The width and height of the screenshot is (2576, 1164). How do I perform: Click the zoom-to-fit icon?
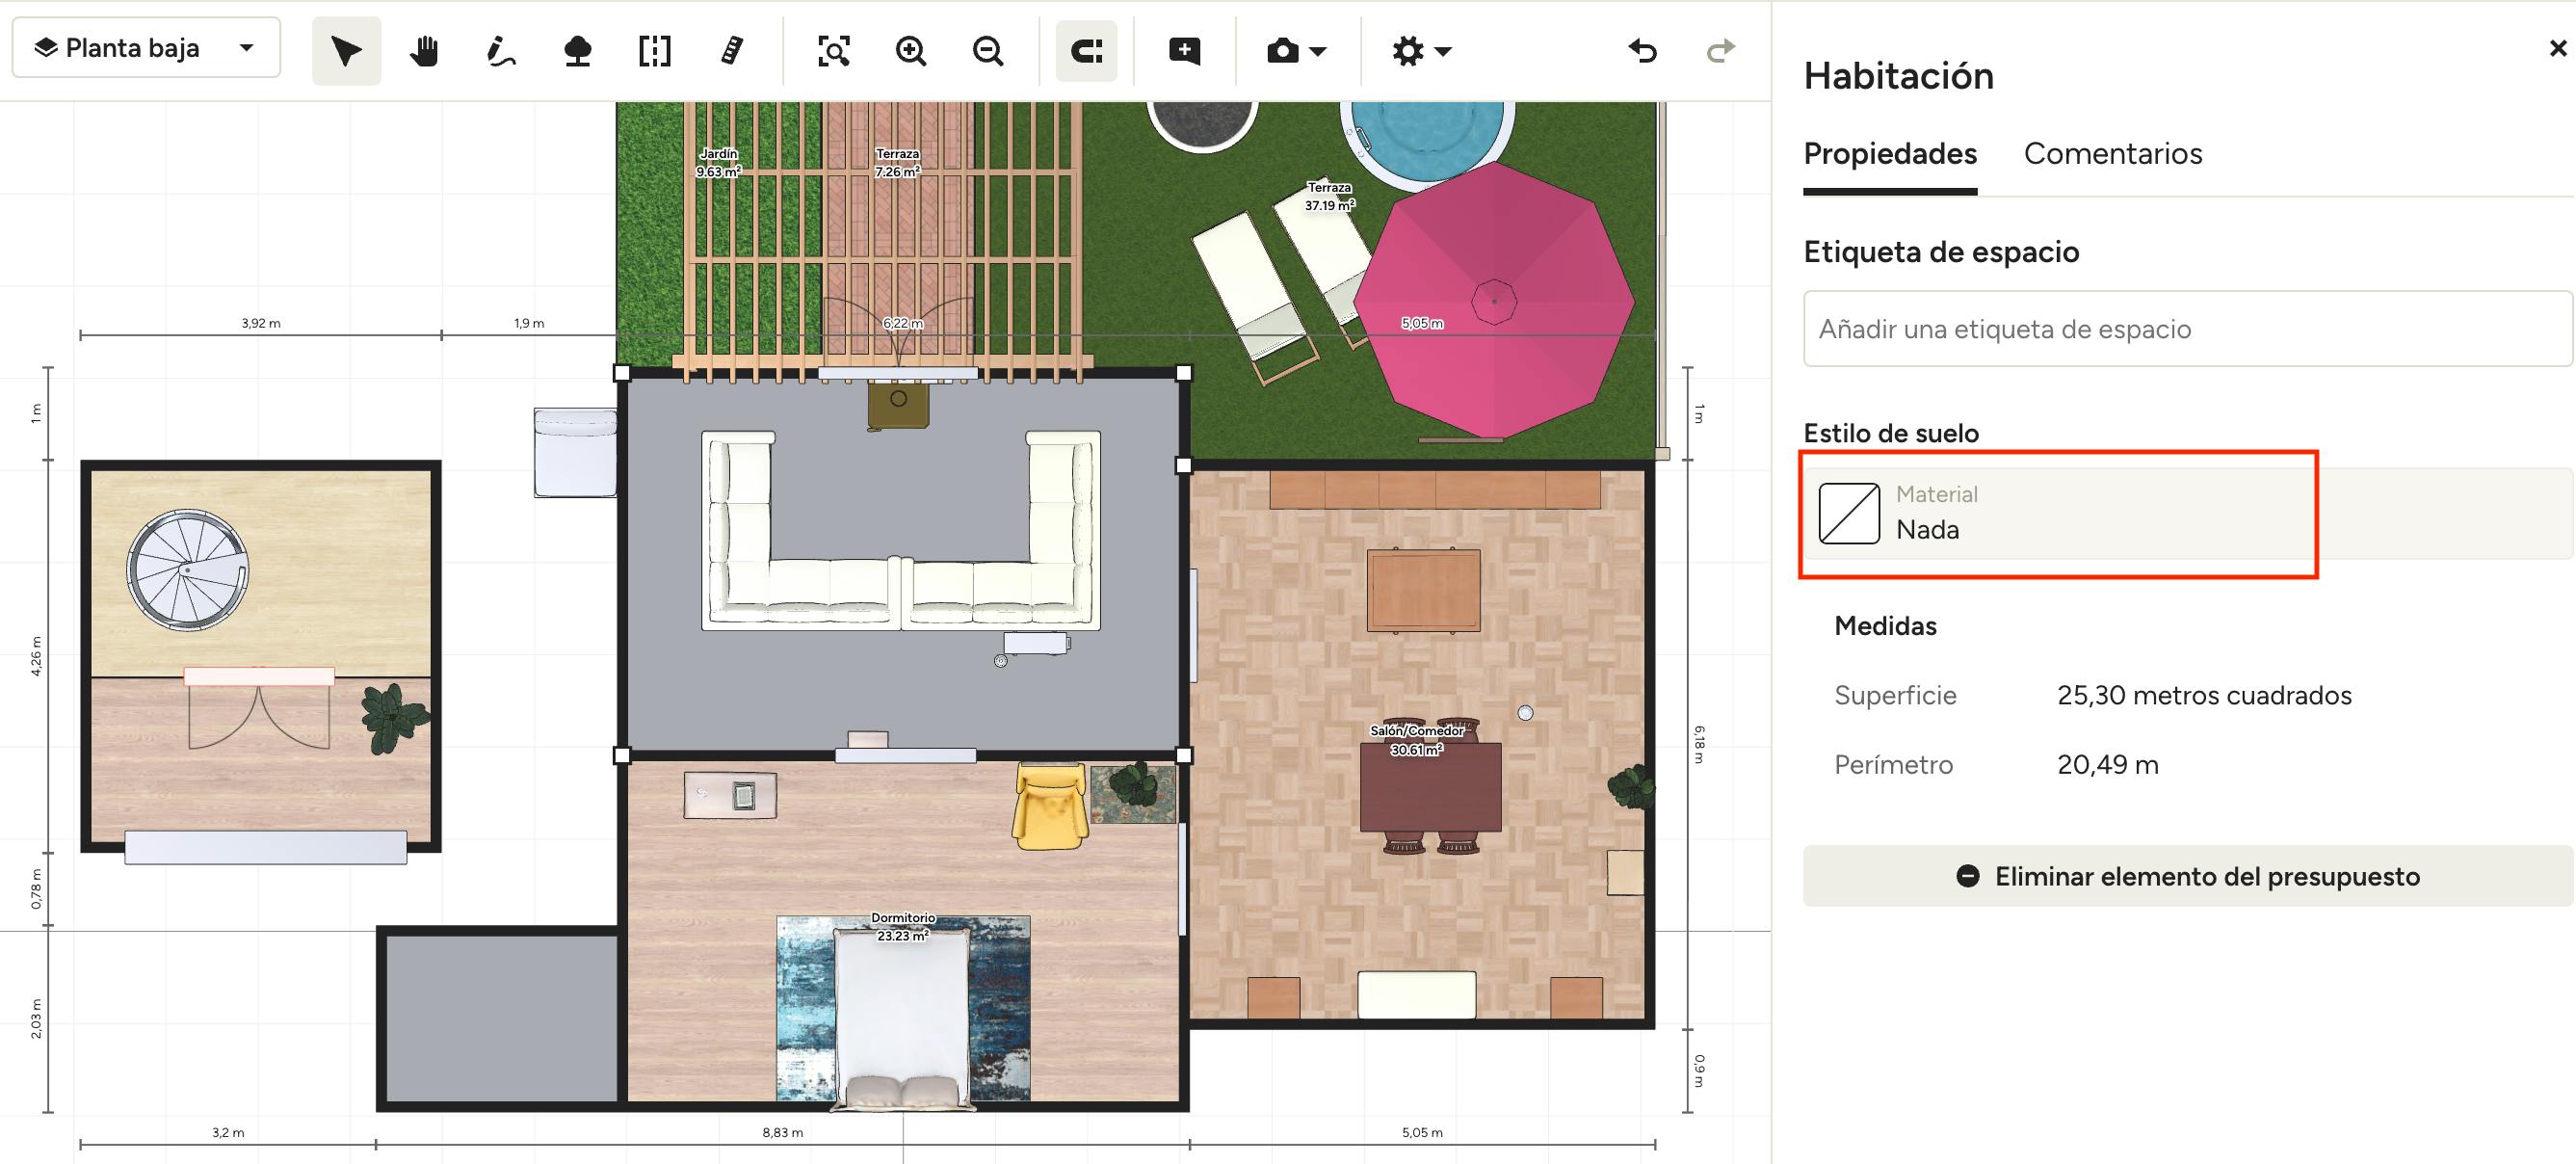point(833,51)
